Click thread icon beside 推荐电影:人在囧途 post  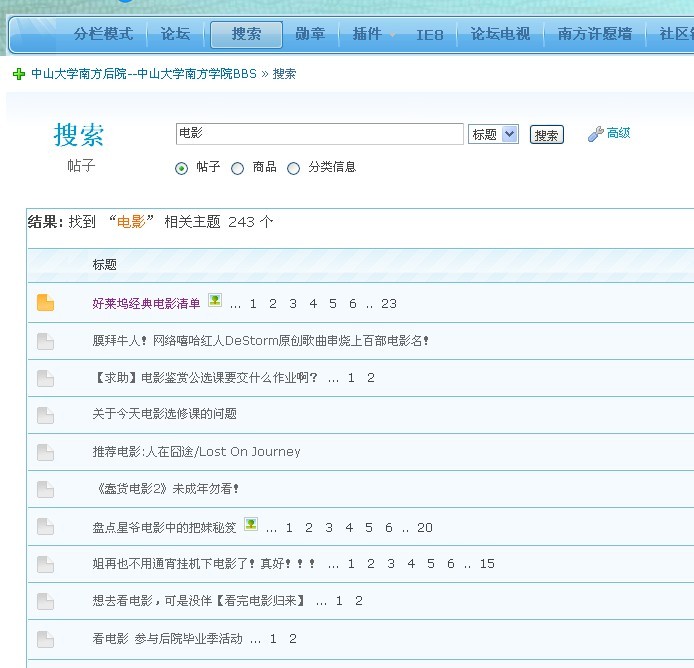click(45, 452)
